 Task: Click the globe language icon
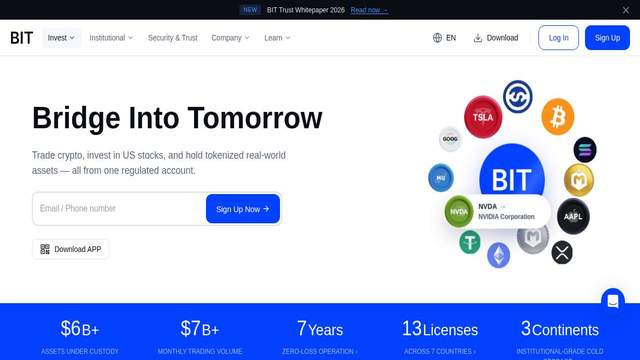click(x=437, y=38)
